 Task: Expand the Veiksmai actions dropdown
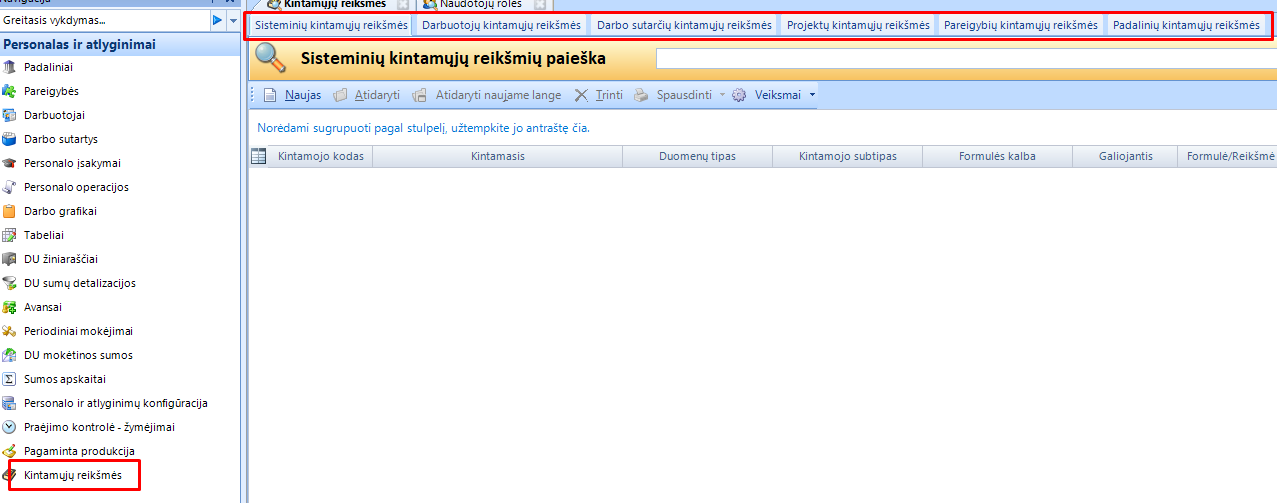(812, 95)
